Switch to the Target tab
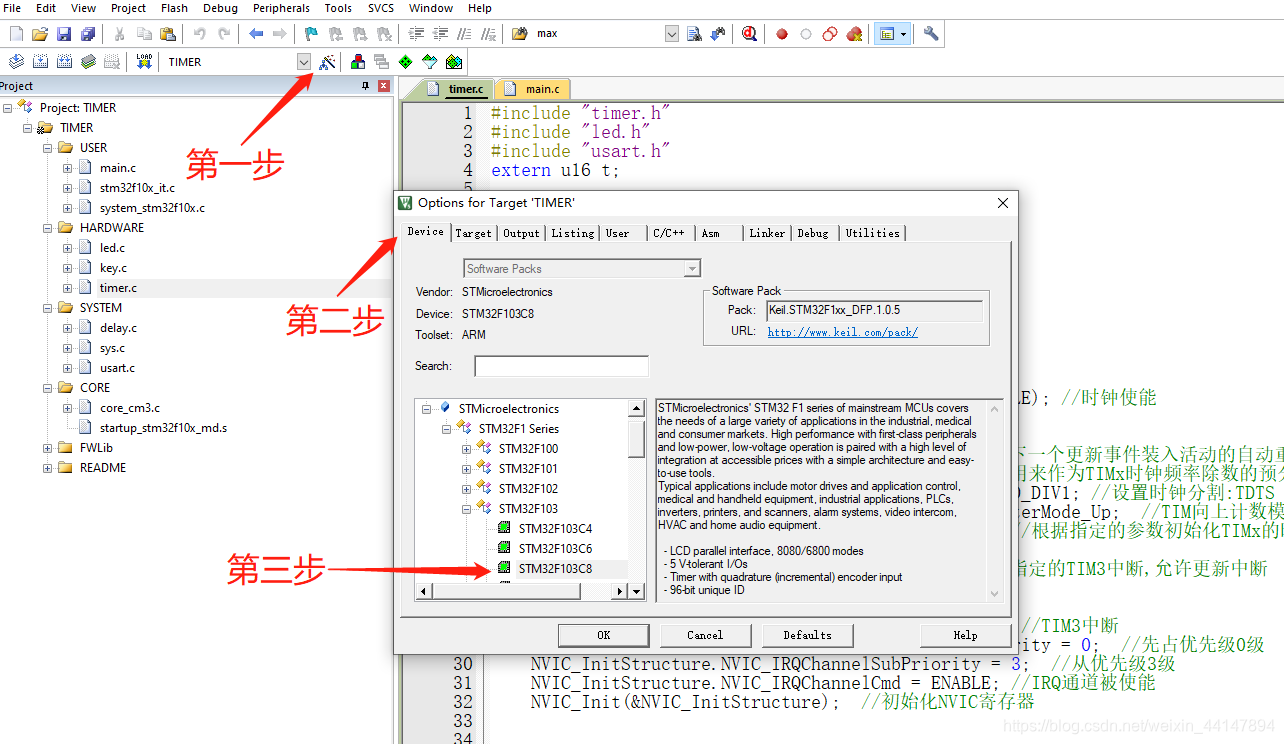1284x744 pixels. coord(473,233)
